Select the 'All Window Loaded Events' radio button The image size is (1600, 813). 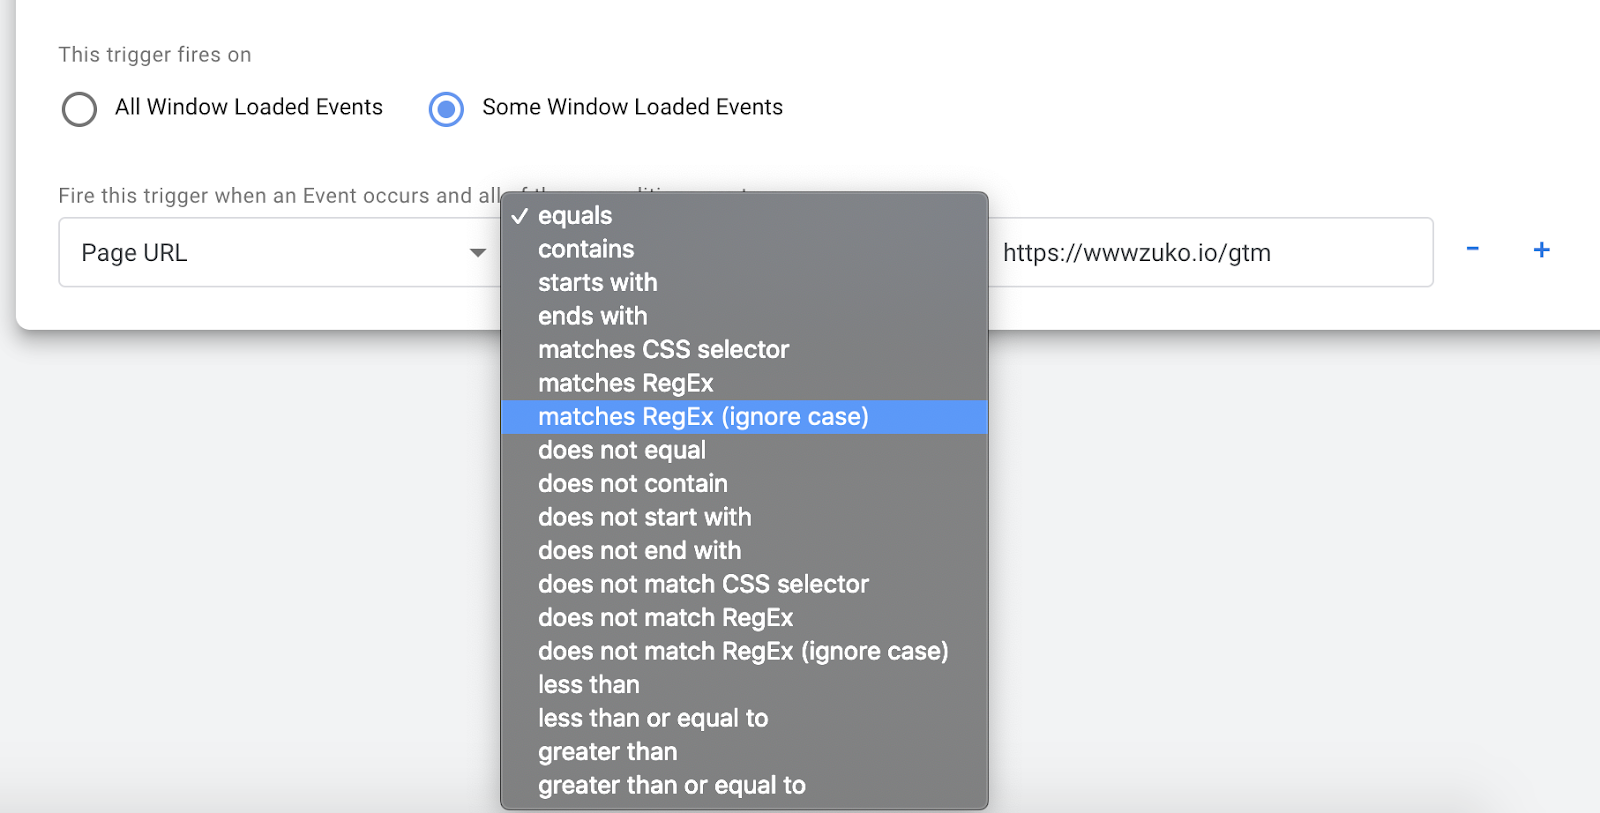(x=79, y=109)
